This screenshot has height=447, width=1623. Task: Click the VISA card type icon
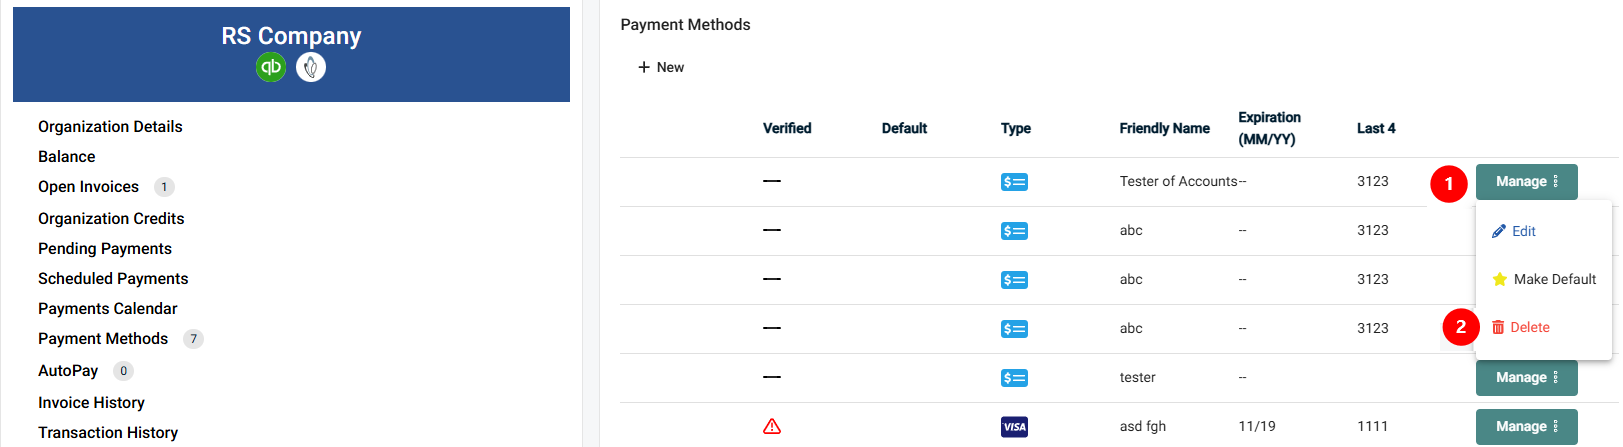[x=1014, y=427]
